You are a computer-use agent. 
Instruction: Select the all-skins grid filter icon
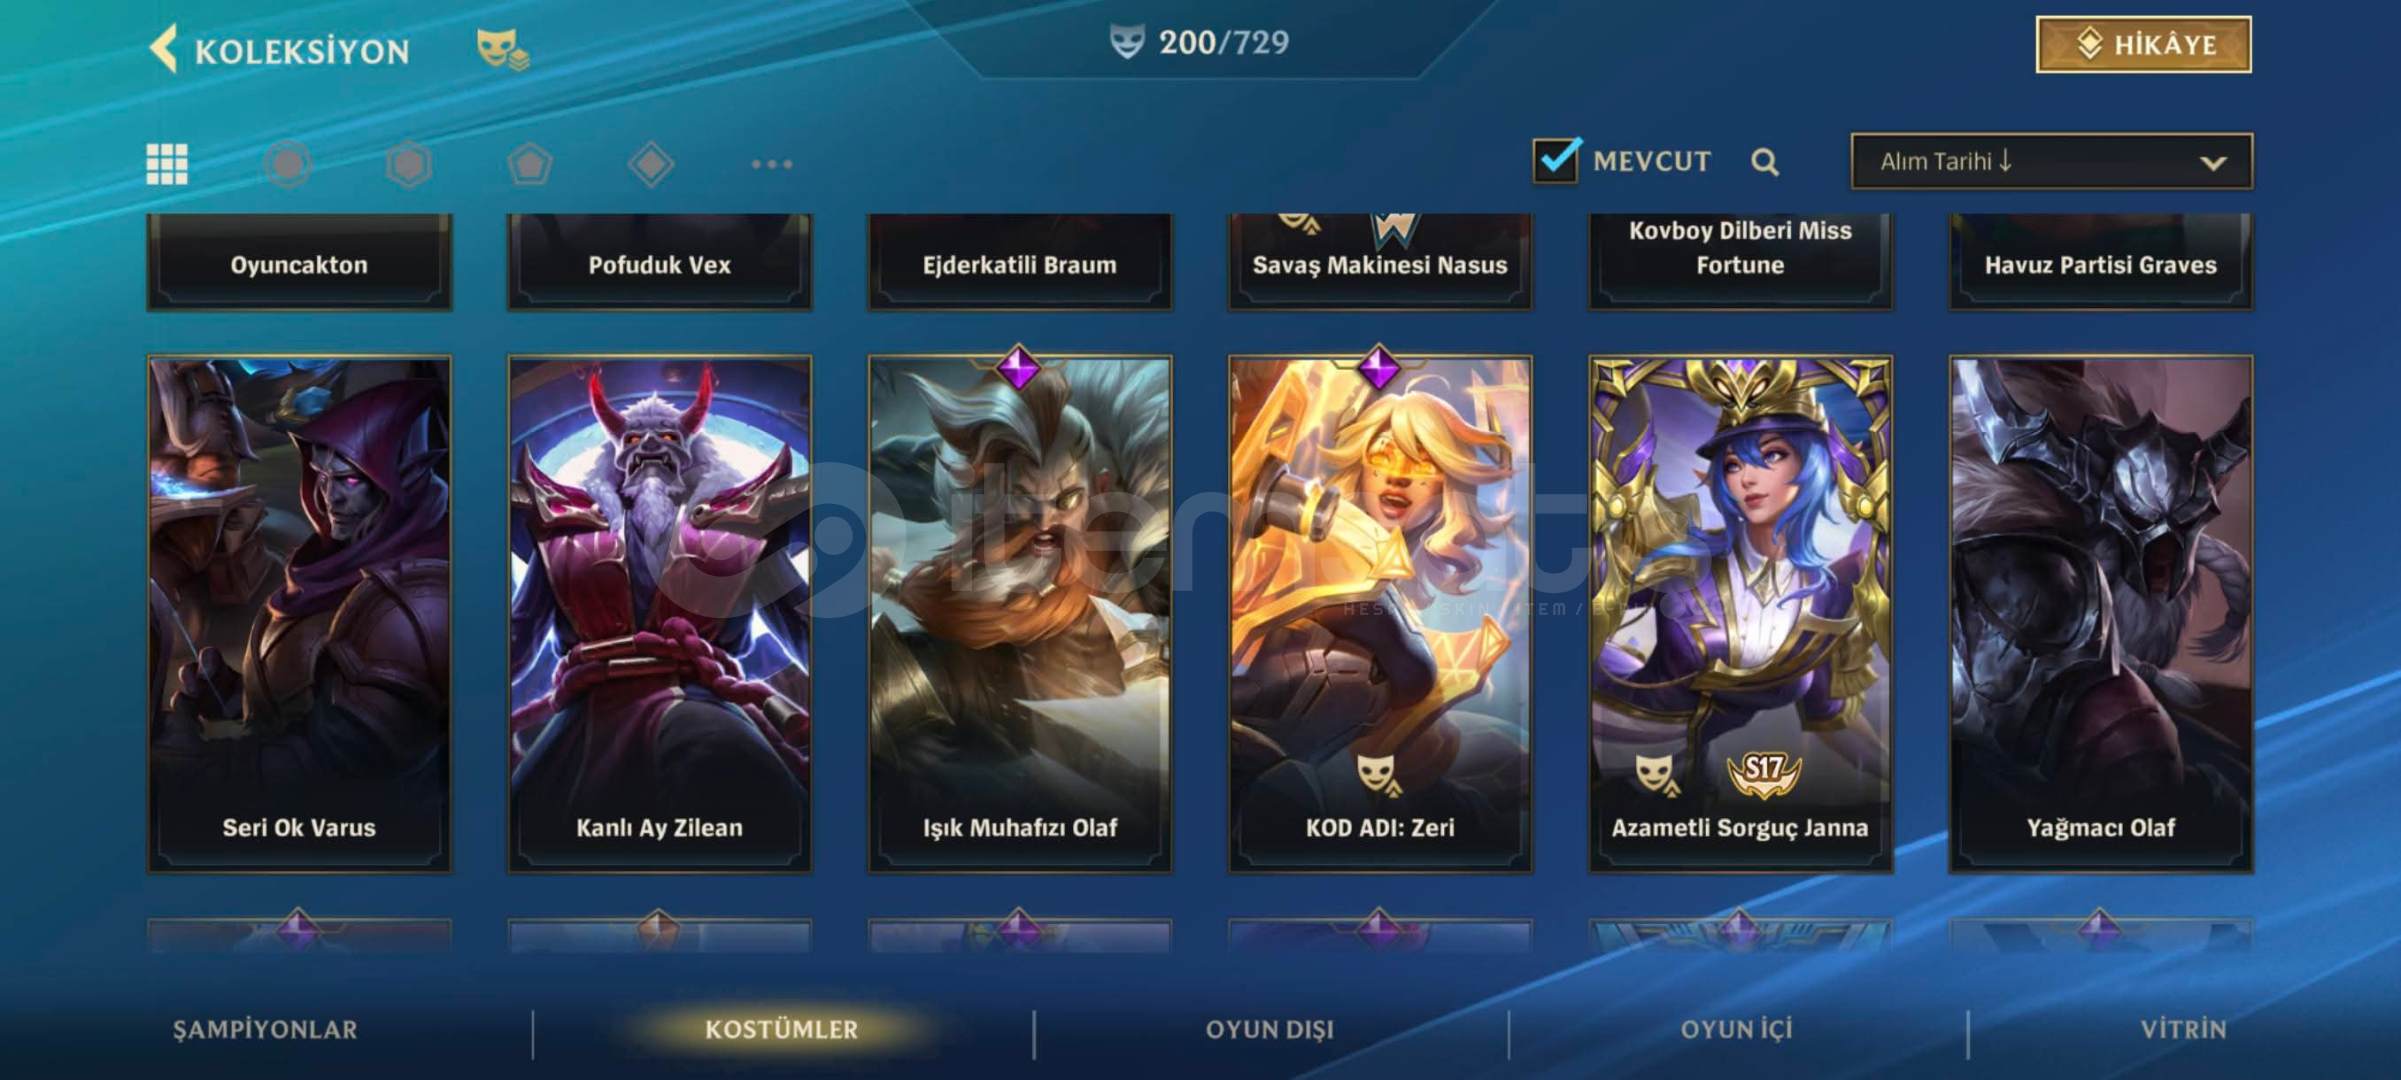point(167,164)
